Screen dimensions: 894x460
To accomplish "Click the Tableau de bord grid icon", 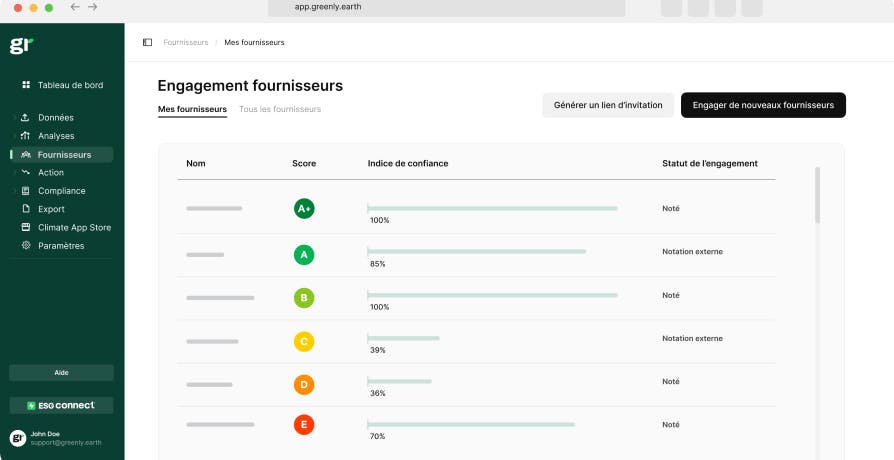I will point(26,85).
